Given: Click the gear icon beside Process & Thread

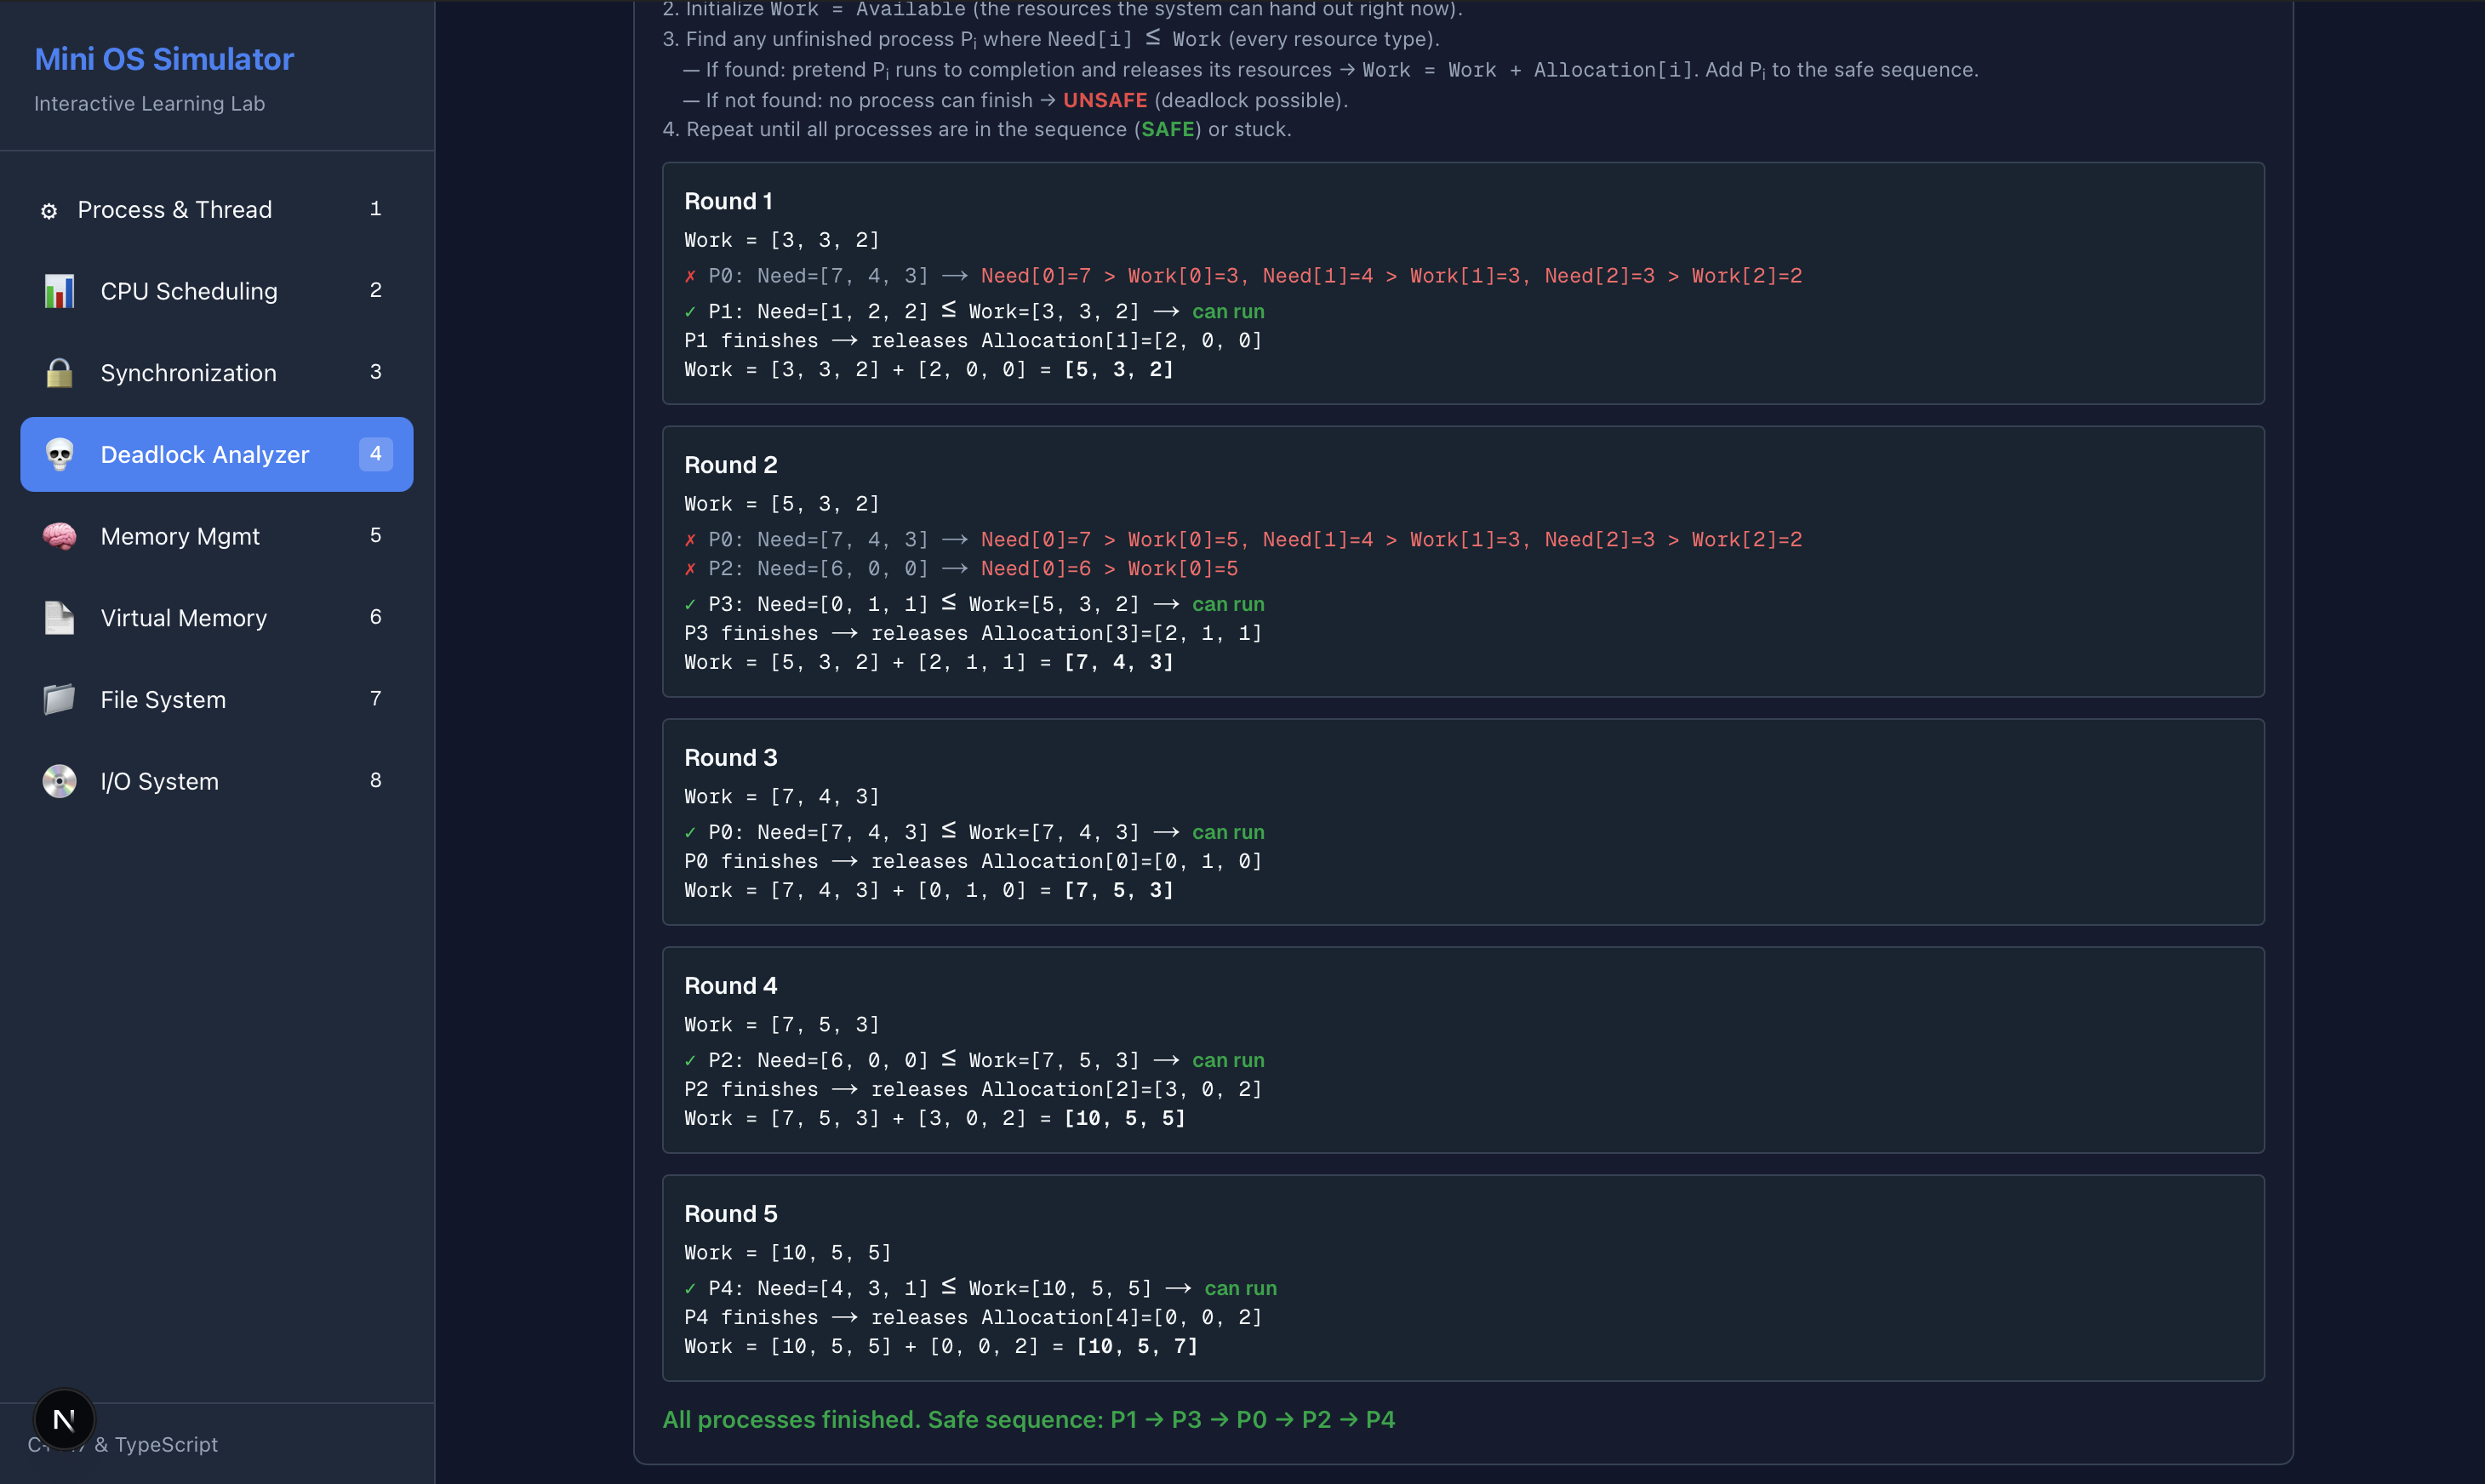Looking at the screenshot, I should coord(48,211).
